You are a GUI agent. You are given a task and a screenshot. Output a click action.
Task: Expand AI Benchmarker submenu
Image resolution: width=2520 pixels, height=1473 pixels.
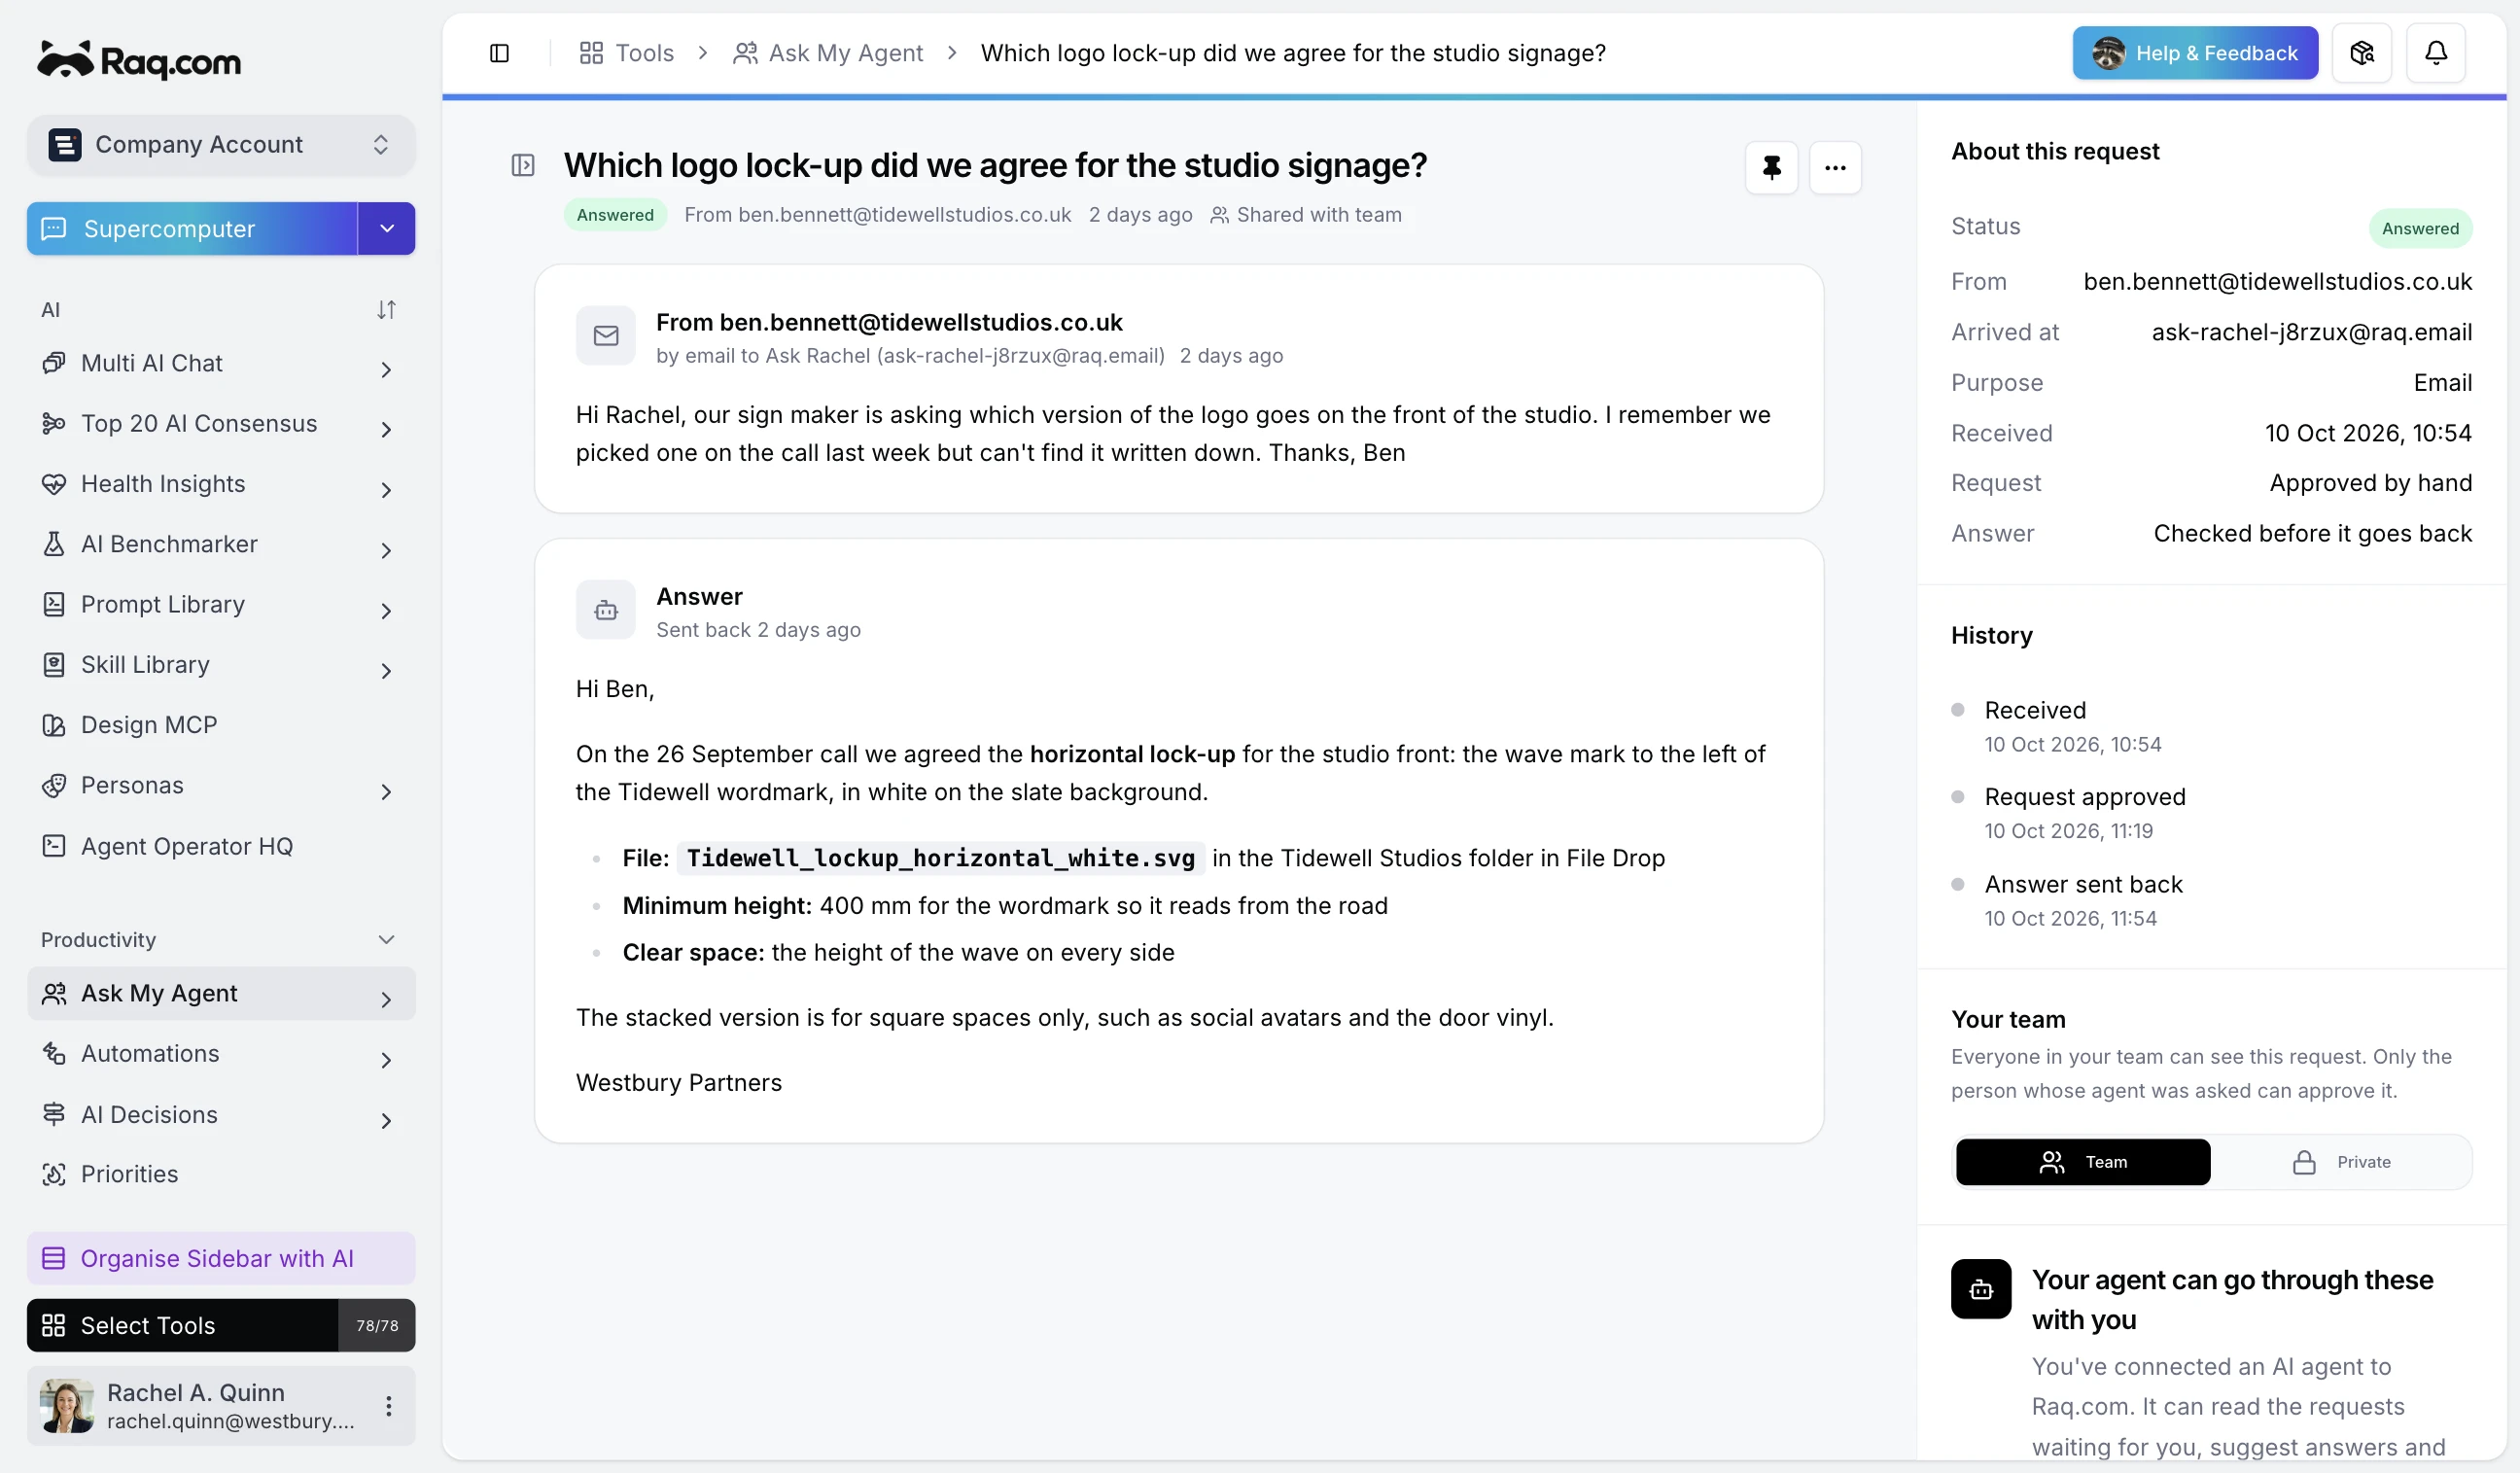[386, 550]
